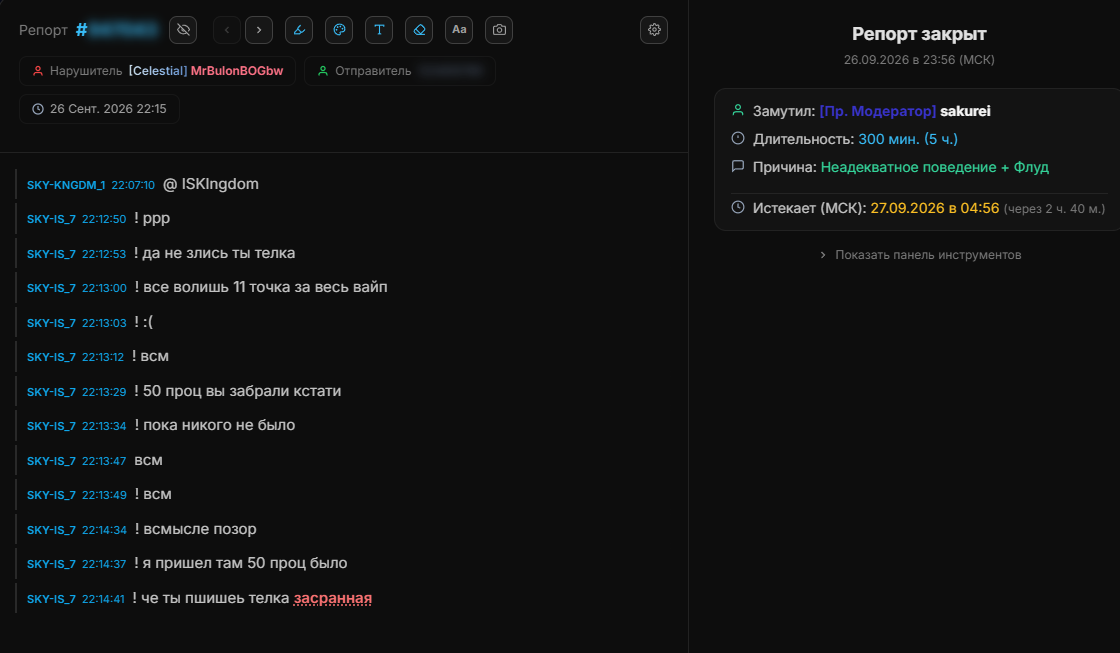Image resolution: width=1120 pixels, height=653 pixels.
Task: Click moderator name sakurei
Action: pos(965,111)
